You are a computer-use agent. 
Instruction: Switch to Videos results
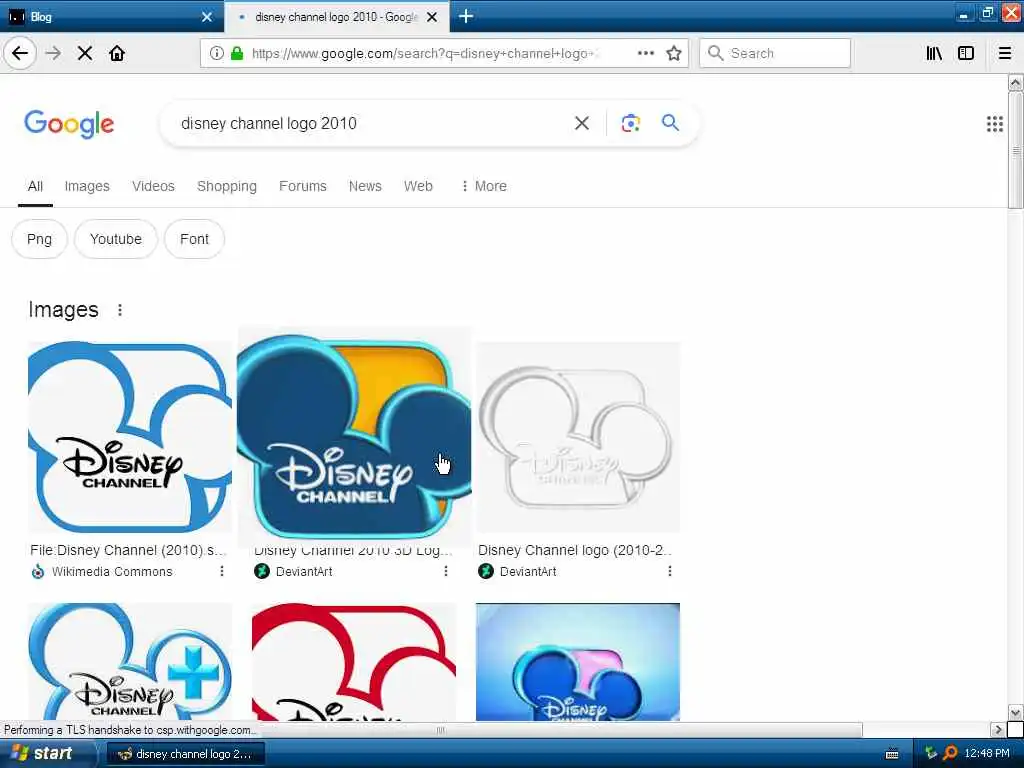[x=153, y=186]
